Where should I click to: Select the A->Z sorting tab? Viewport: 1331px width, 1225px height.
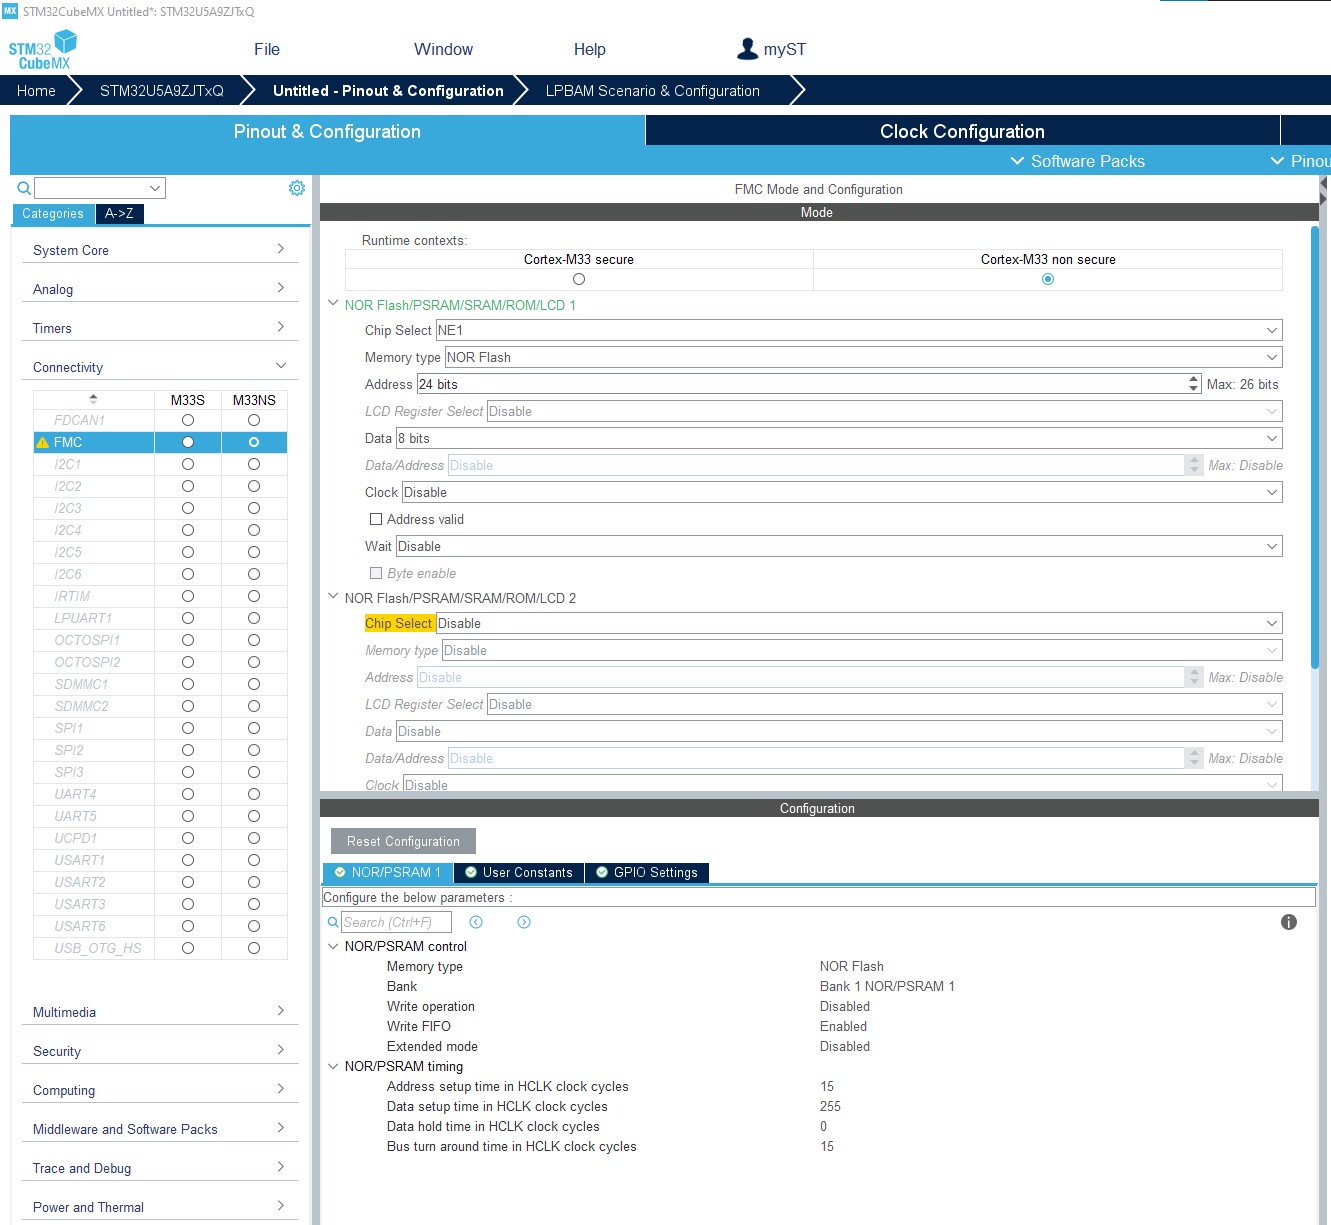[119, 213]
